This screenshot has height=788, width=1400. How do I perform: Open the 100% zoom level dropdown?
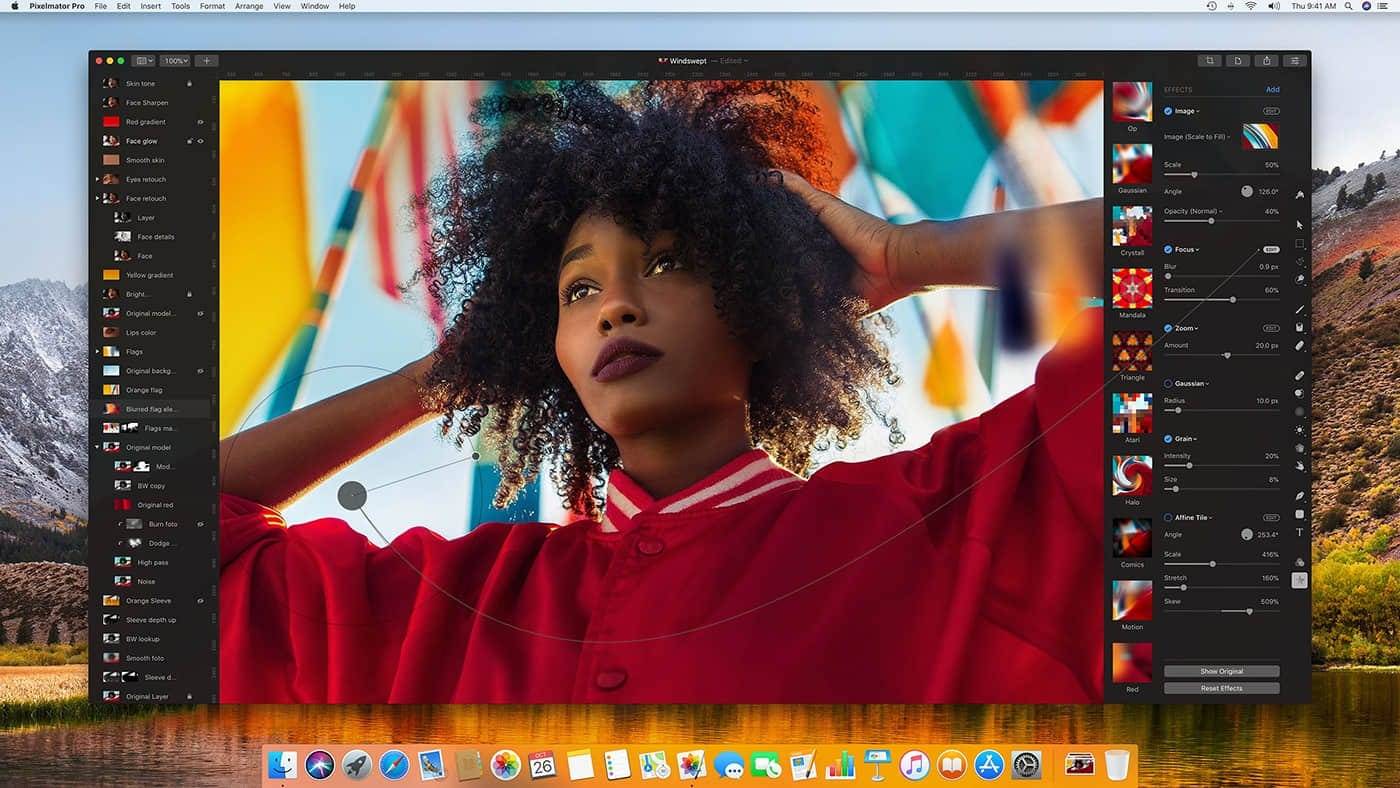(x=175, y=61)
